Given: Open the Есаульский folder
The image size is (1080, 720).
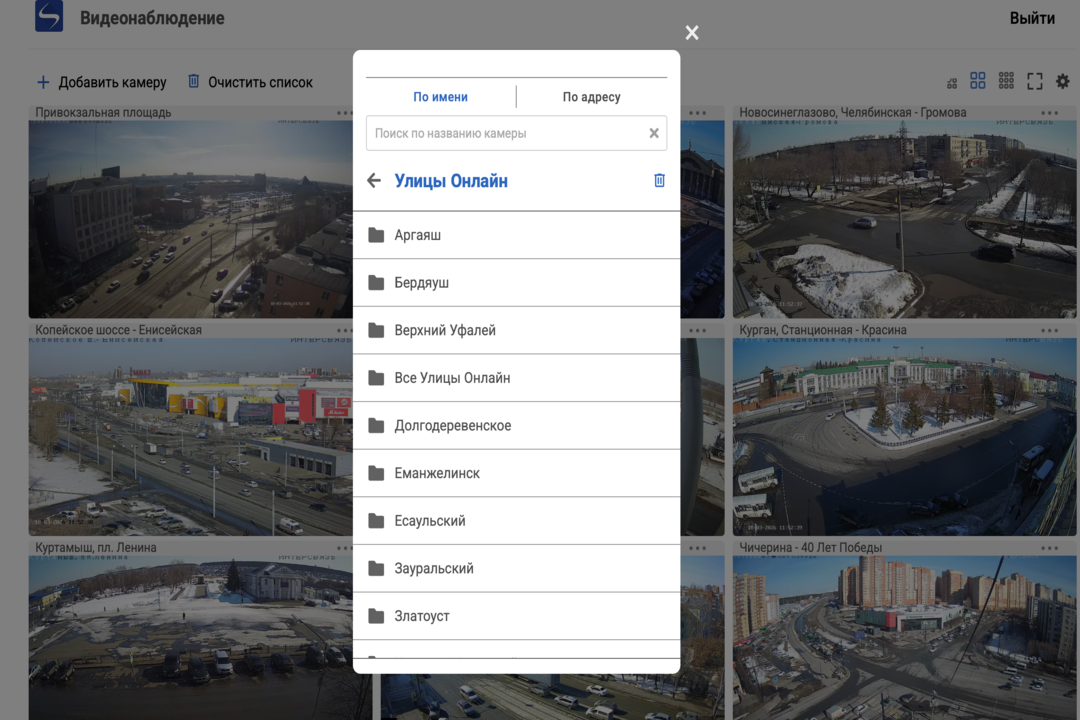Looking at the screenshot, I should point(517,521).
